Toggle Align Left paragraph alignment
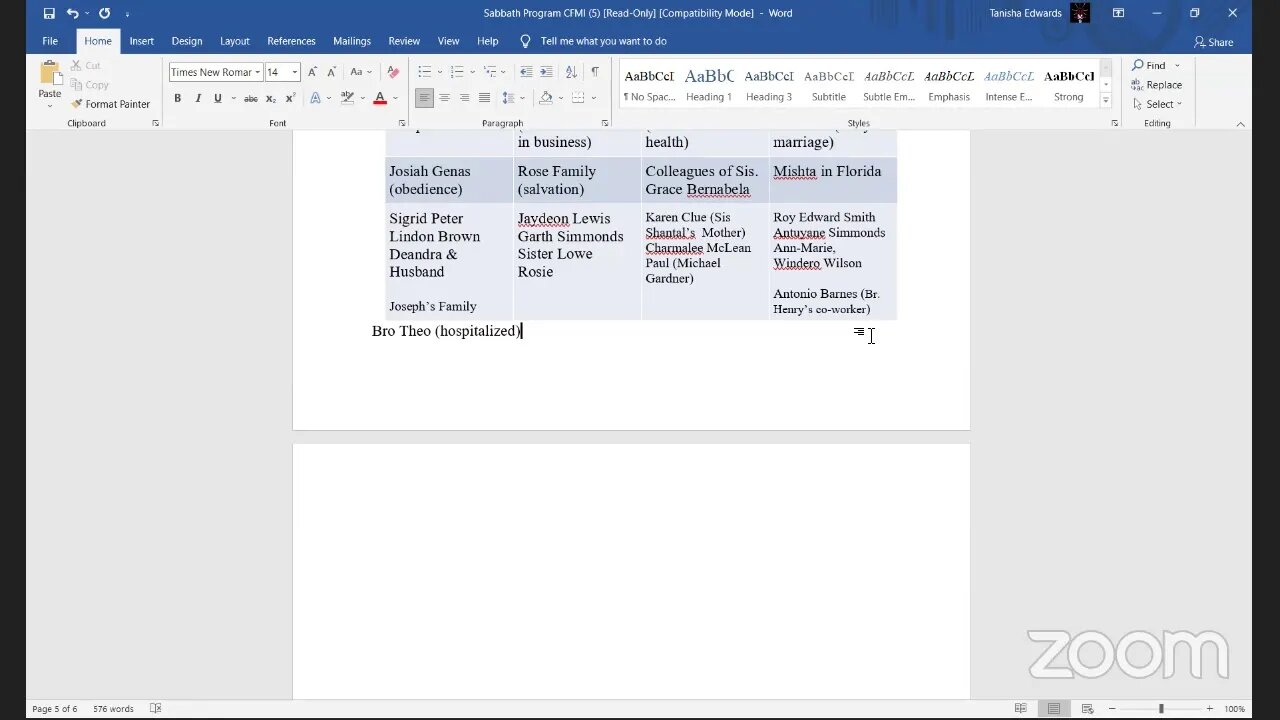The image size is (1280, 720). click(424, 98)
